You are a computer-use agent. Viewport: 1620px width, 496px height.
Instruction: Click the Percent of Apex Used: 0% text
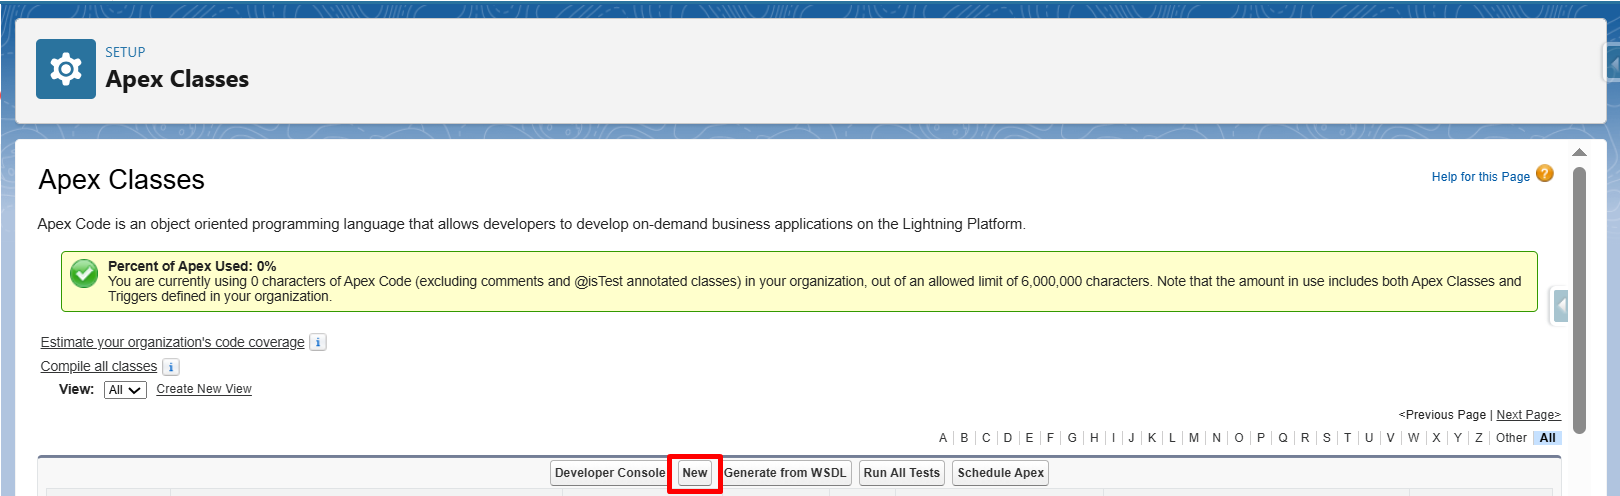tap(192, 266)
